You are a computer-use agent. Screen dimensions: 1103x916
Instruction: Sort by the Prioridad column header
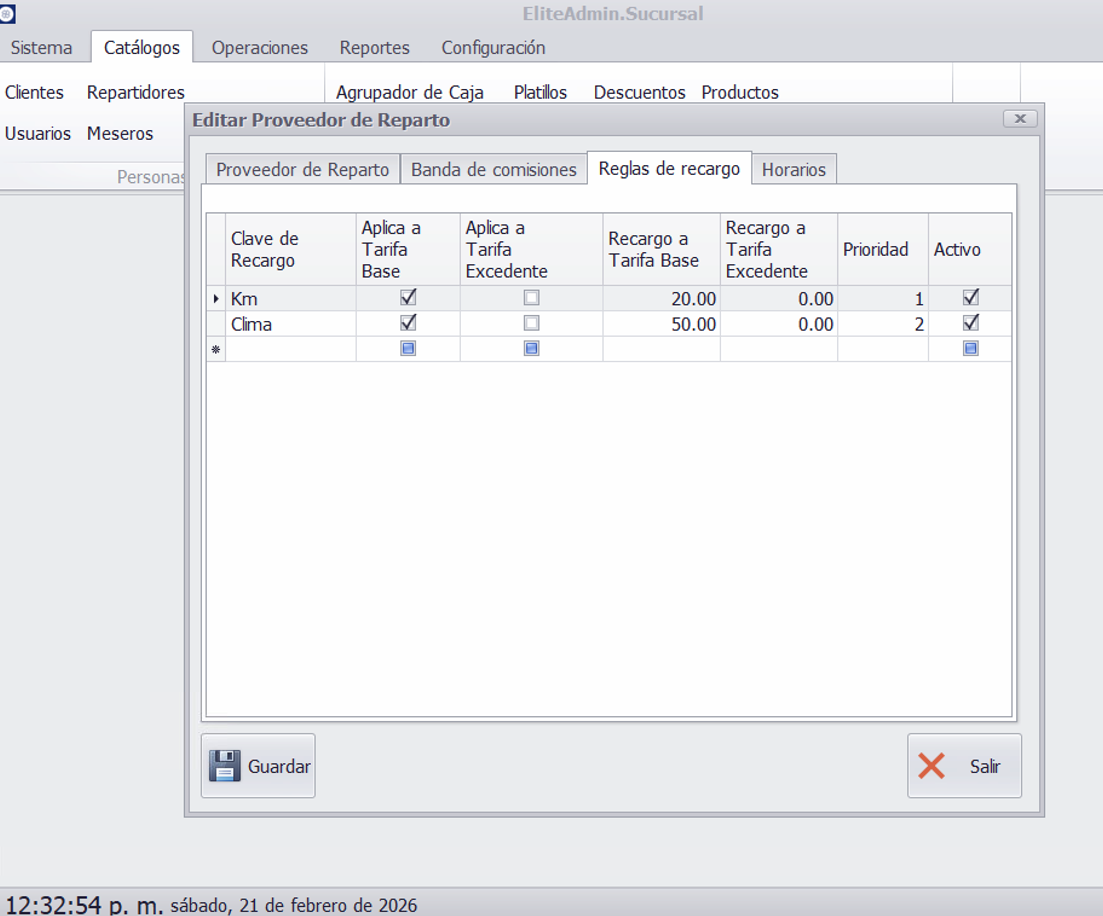pos(875,249)
